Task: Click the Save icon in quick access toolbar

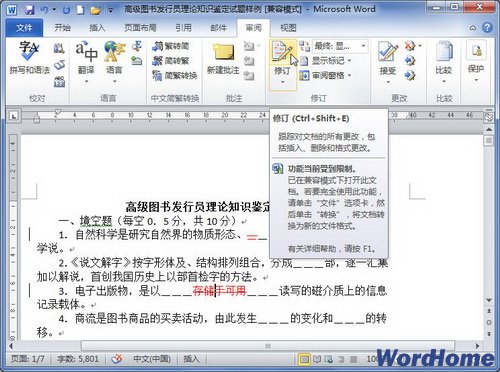Action: tap(29, 10)
